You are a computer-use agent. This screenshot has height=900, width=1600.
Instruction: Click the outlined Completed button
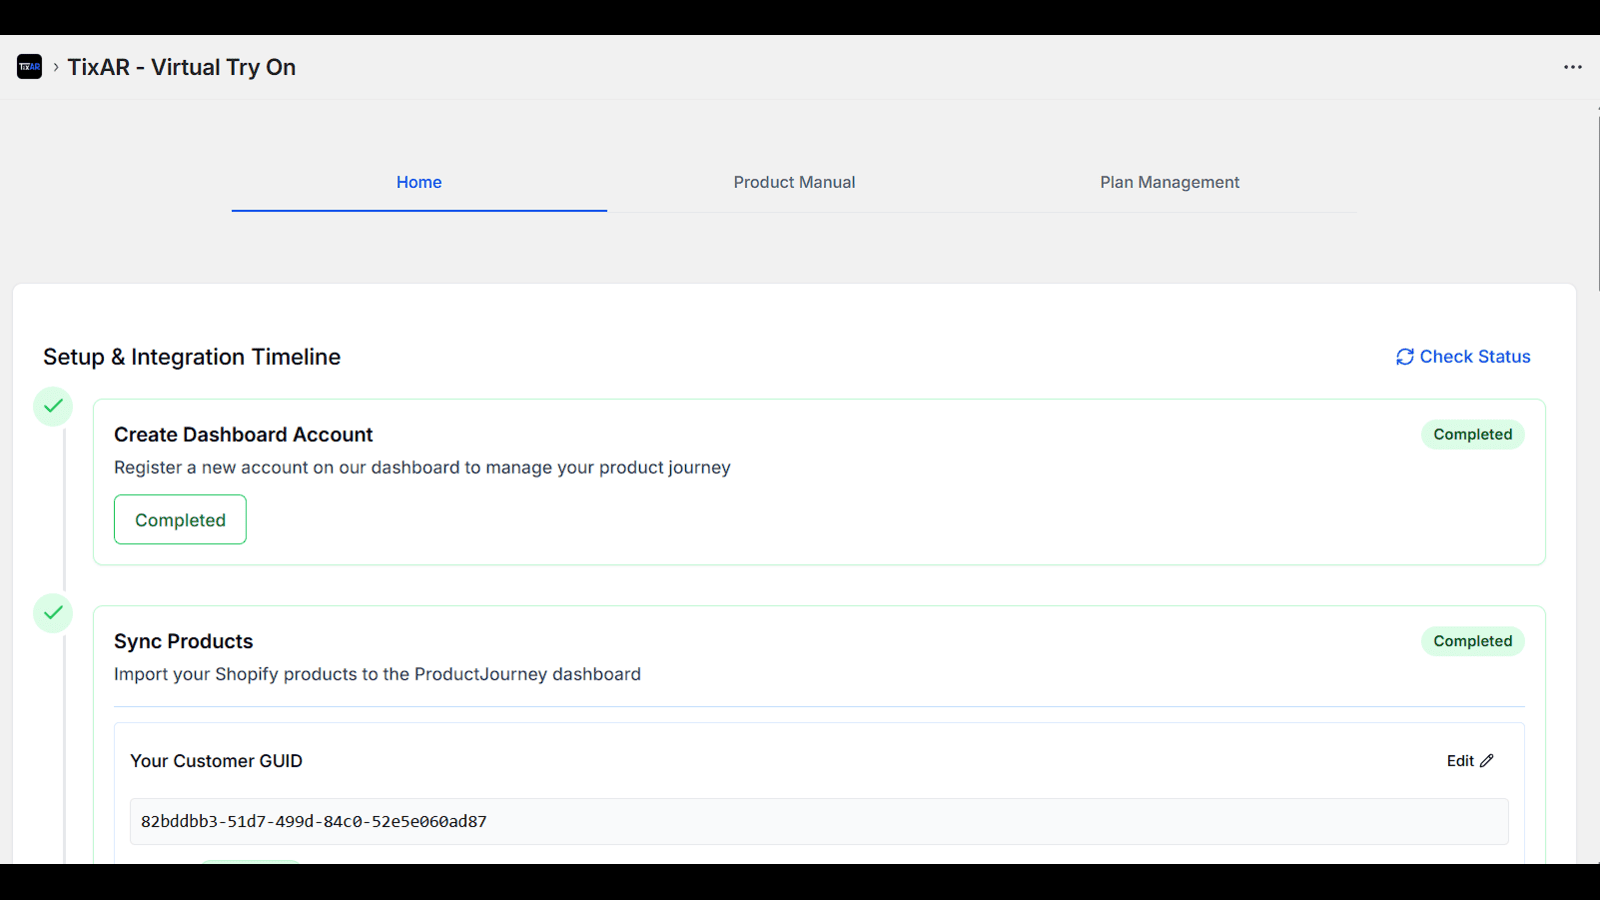(180, 520)
